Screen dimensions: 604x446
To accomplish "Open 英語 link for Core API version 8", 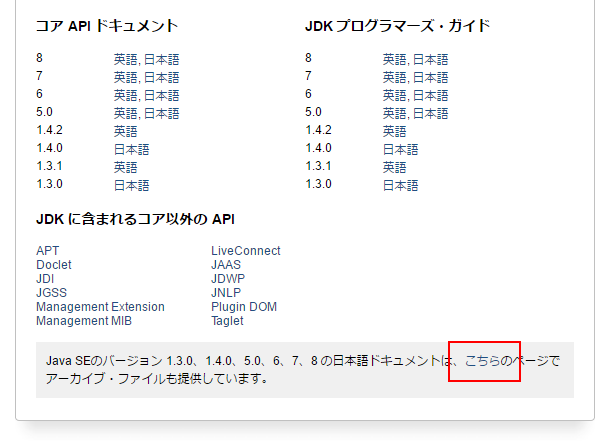I will [125, 59].
